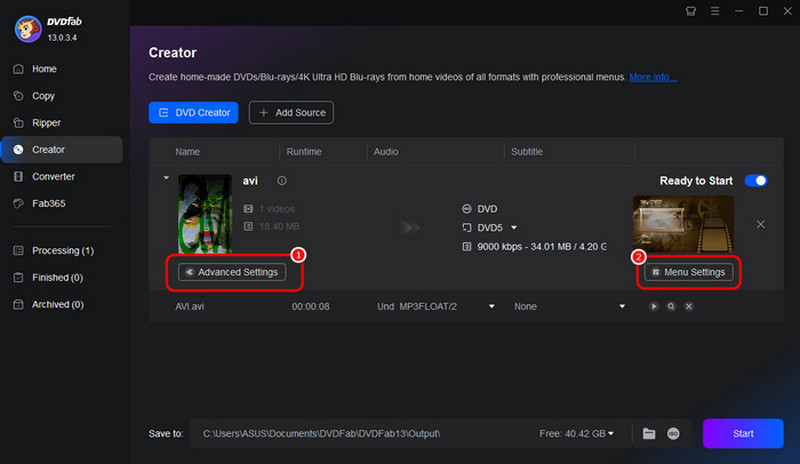This screenshot has height=464, width=800.
Task: Follow the More Info link
Action: 653,77
